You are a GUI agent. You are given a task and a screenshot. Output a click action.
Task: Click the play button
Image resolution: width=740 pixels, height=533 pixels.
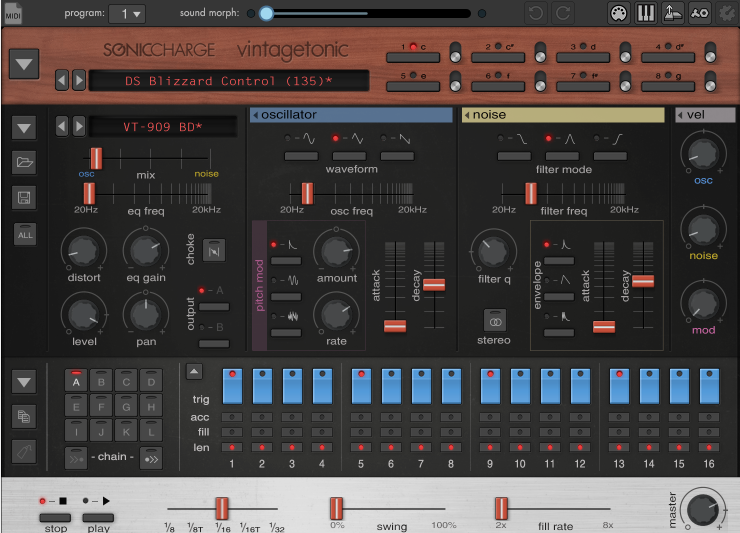[x=98, y=518]
